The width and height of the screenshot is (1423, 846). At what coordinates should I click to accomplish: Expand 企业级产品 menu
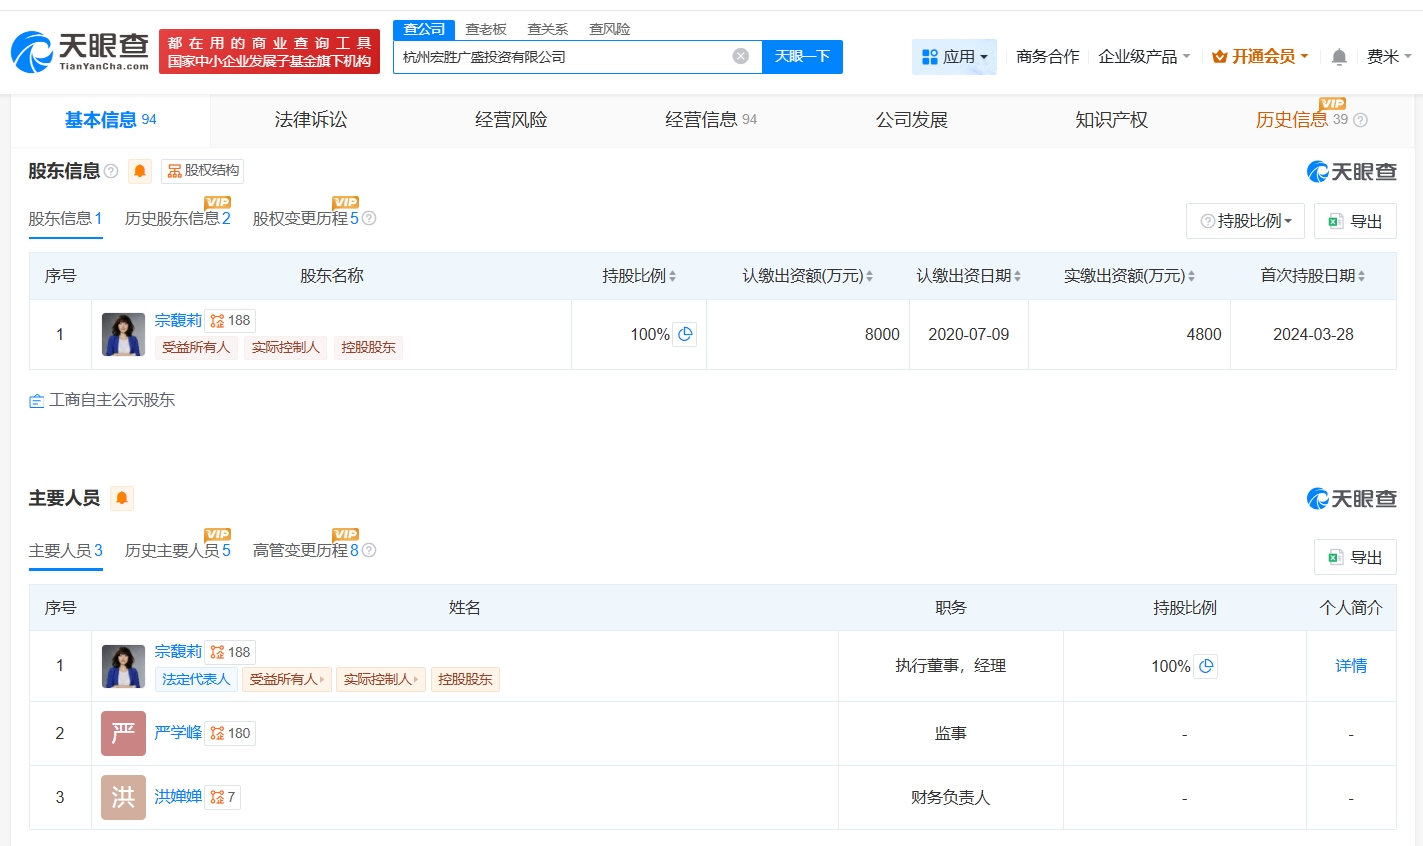click(x=1144, y=57)
